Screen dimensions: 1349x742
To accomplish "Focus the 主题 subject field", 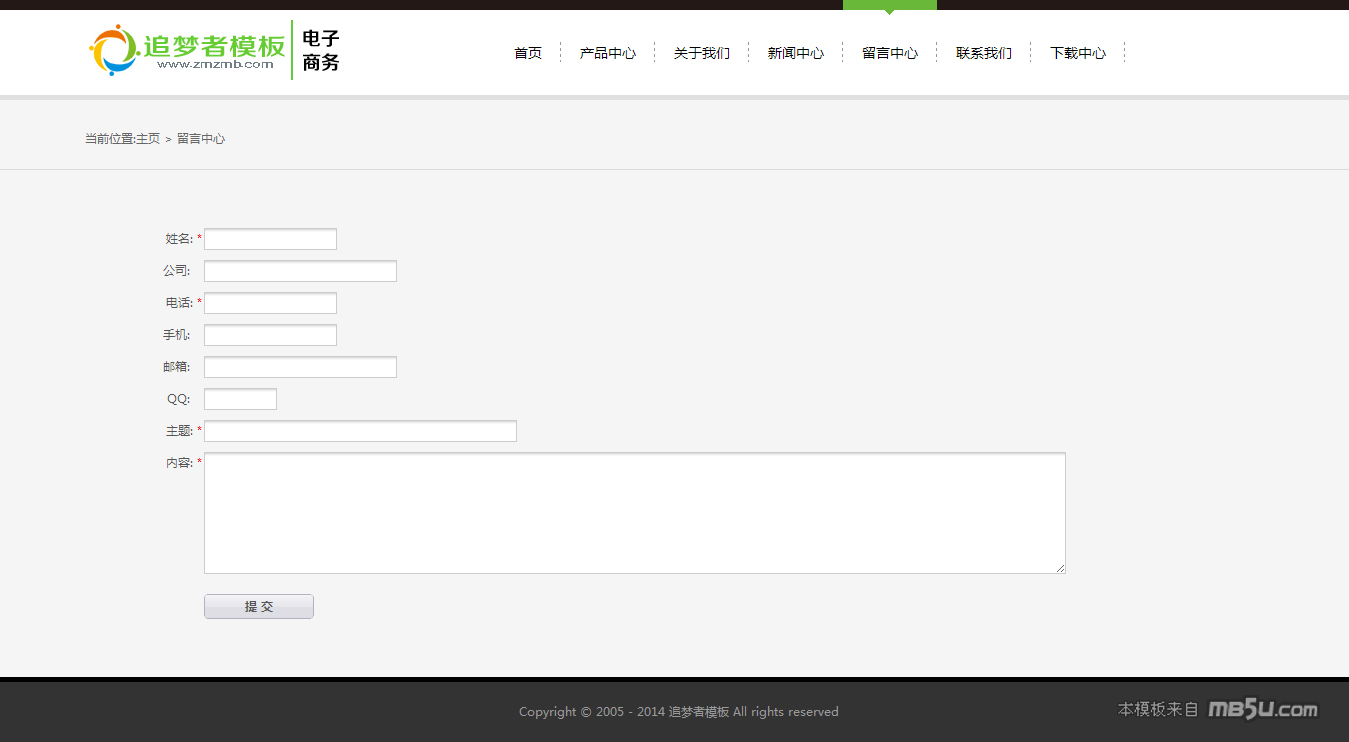I will pyautogui.click(x=360, y=431).
